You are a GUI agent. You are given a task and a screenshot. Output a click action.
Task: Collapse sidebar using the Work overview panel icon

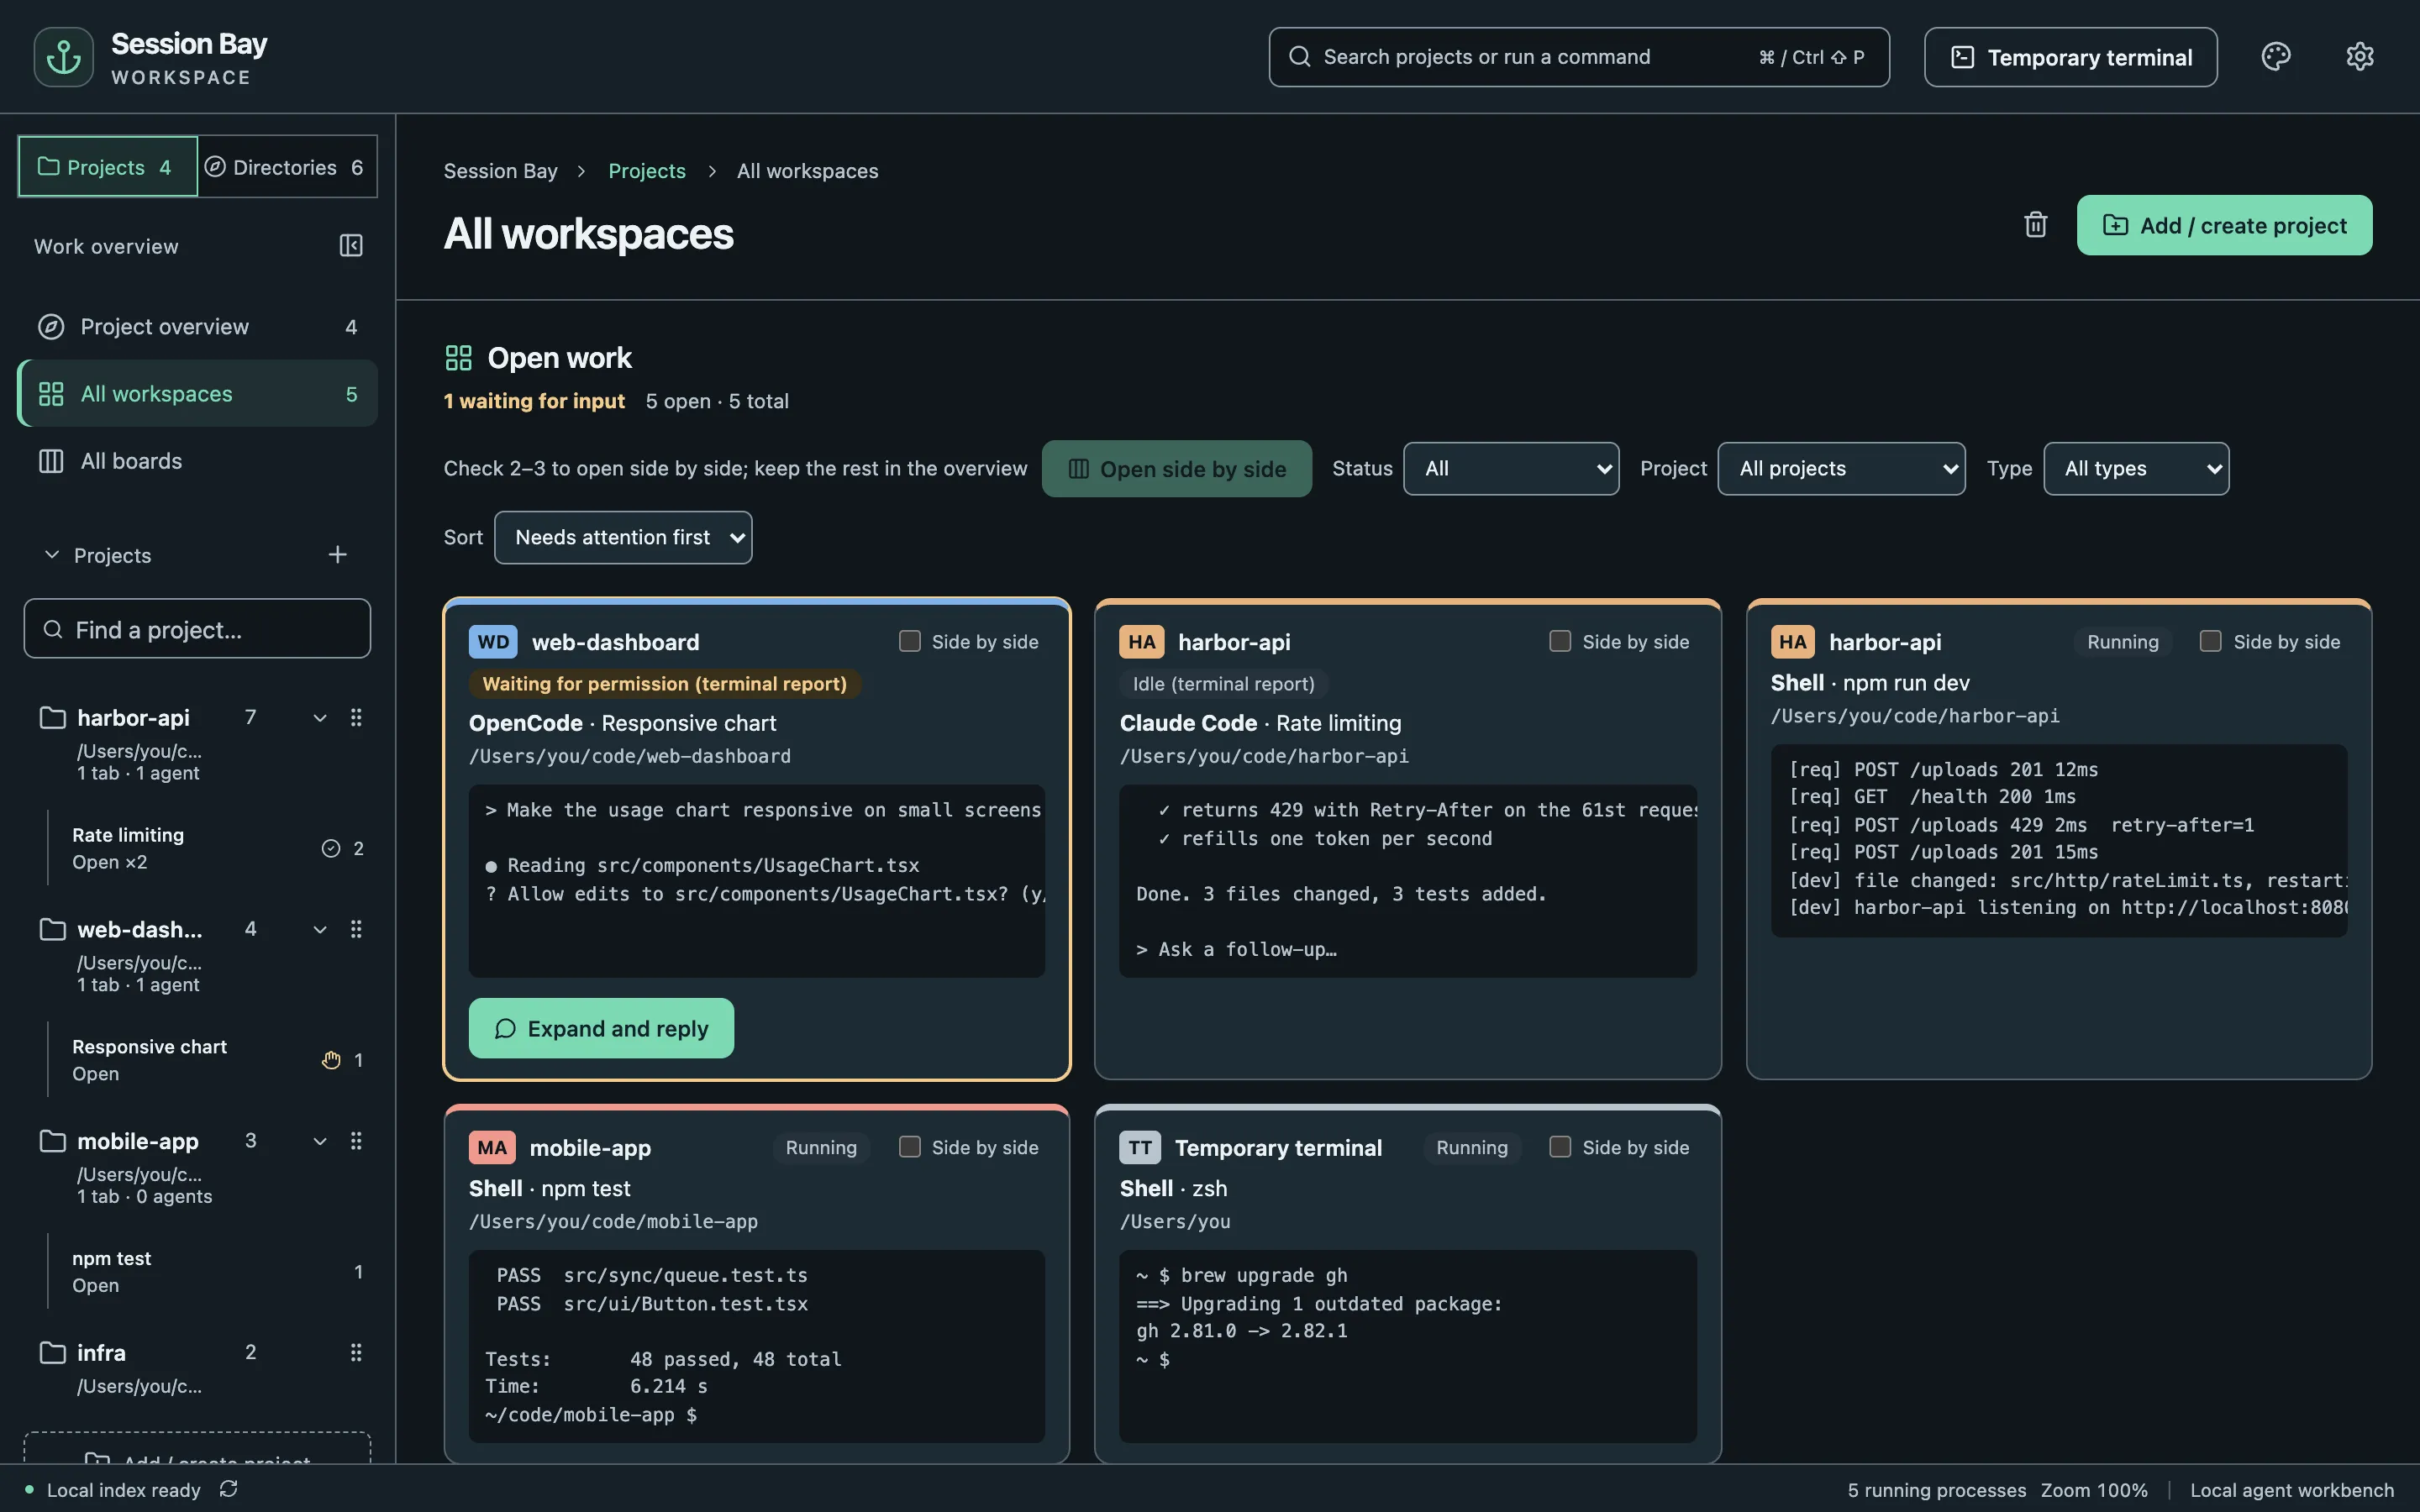pos(351,246)
